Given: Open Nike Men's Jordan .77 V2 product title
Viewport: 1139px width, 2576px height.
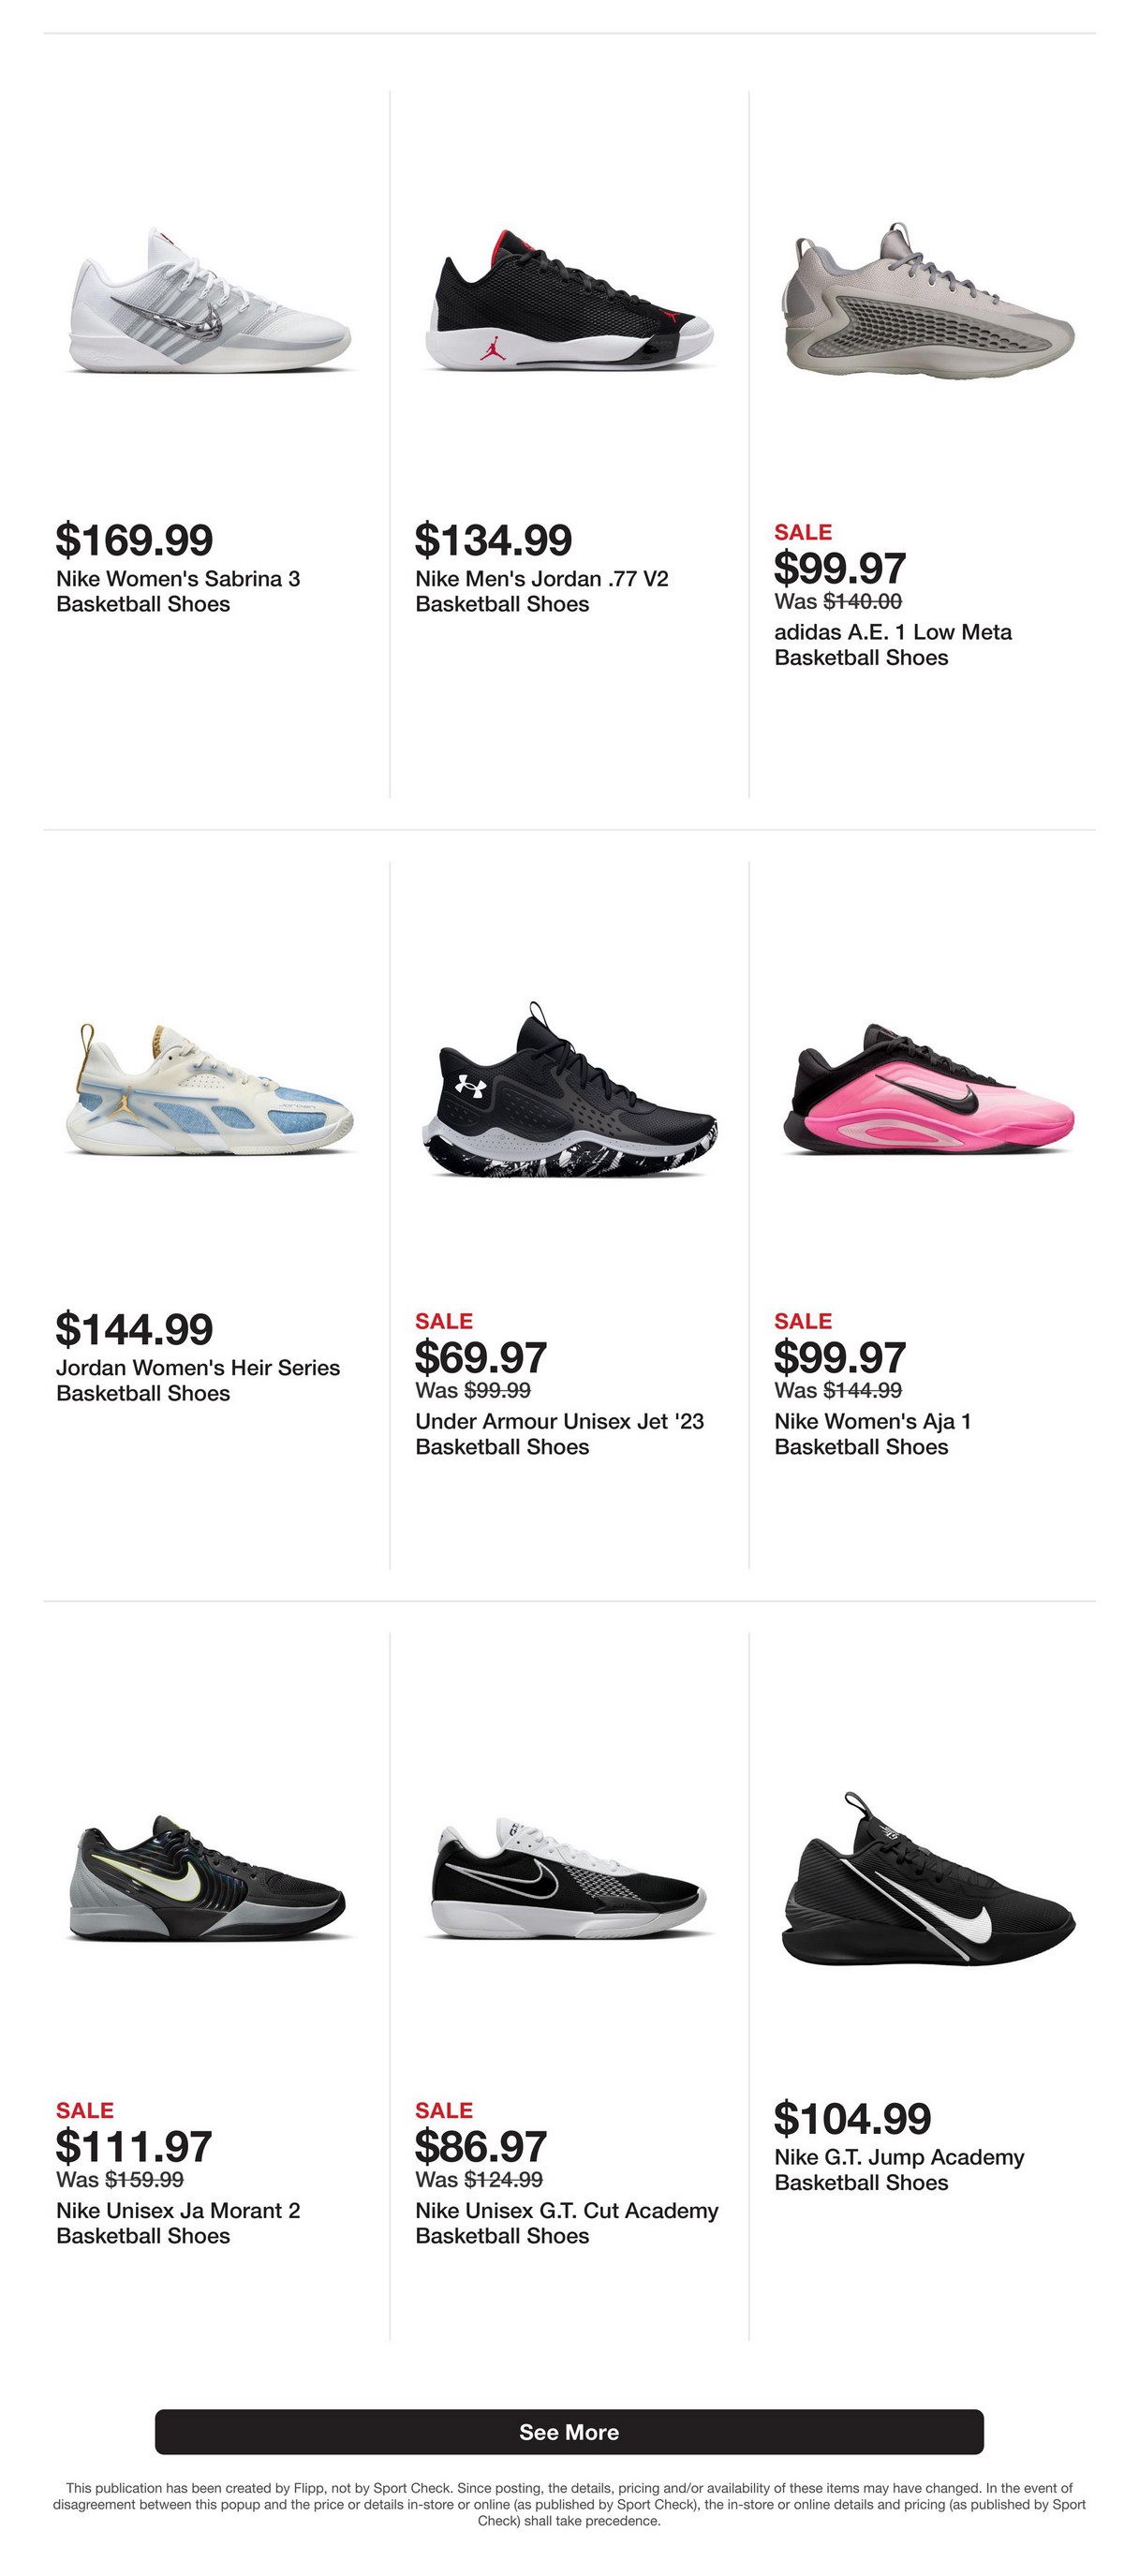Looking at the screenshot, I should tap(541, 591).
